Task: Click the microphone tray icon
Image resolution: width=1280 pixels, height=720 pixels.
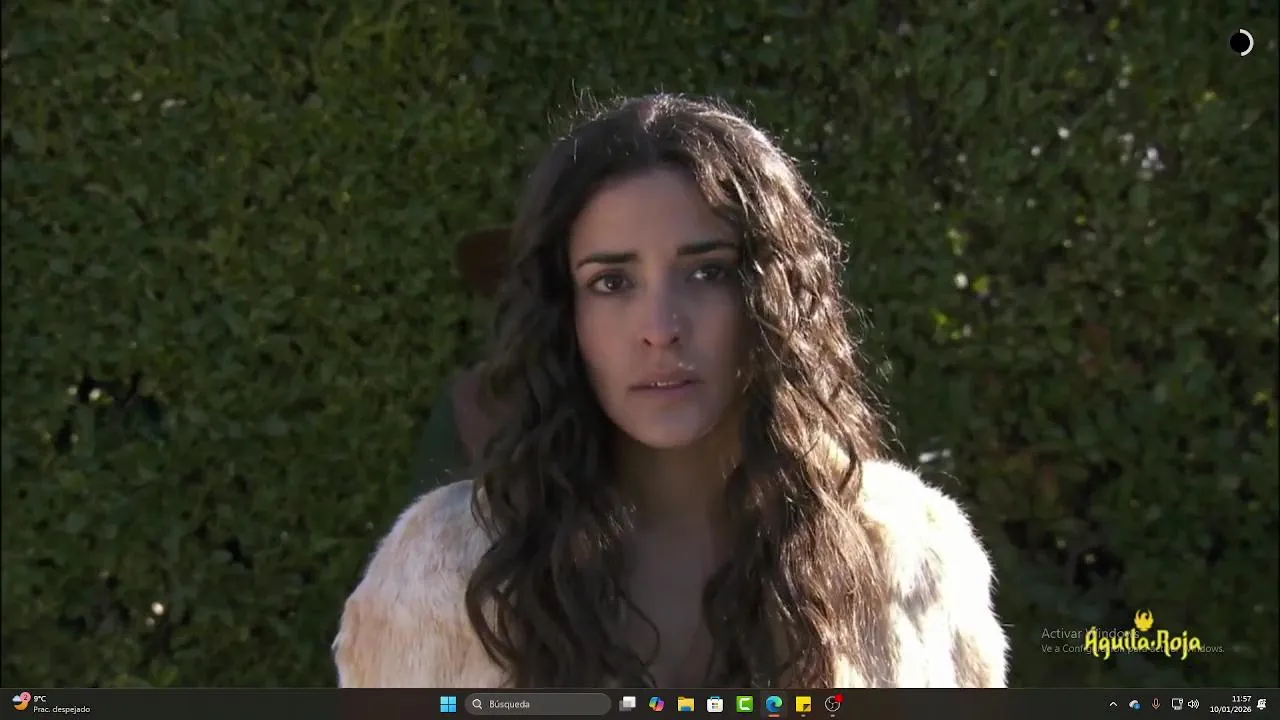Action: [1156, 704]
